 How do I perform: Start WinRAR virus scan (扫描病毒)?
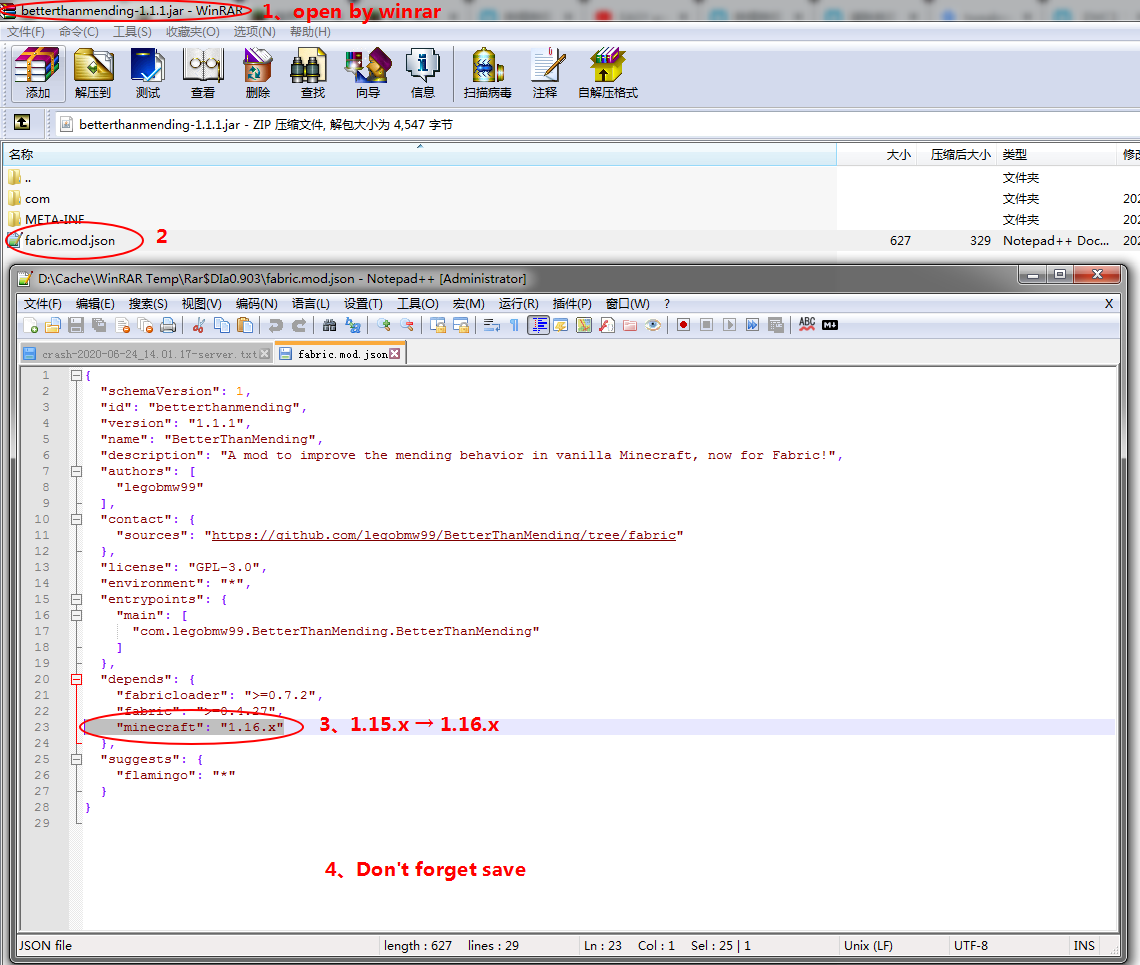[487, 73]
